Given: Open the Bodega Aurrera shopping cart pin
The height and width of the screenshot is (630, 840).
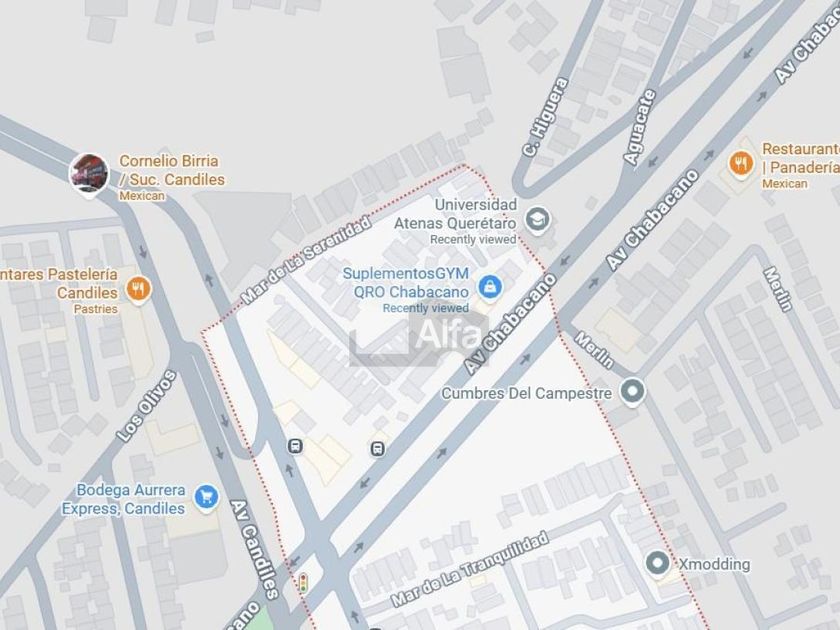Looking at the screenshot, I should coord(206,498).
